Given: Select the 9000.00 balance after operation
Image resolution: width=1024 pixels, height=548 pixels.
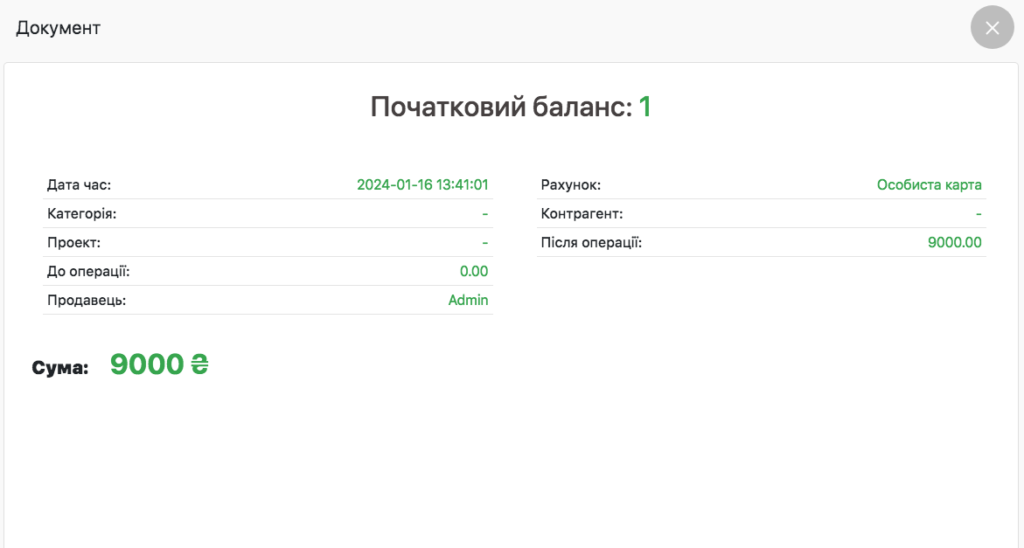Looking at the screenshot, I should (x=954, y=243).
